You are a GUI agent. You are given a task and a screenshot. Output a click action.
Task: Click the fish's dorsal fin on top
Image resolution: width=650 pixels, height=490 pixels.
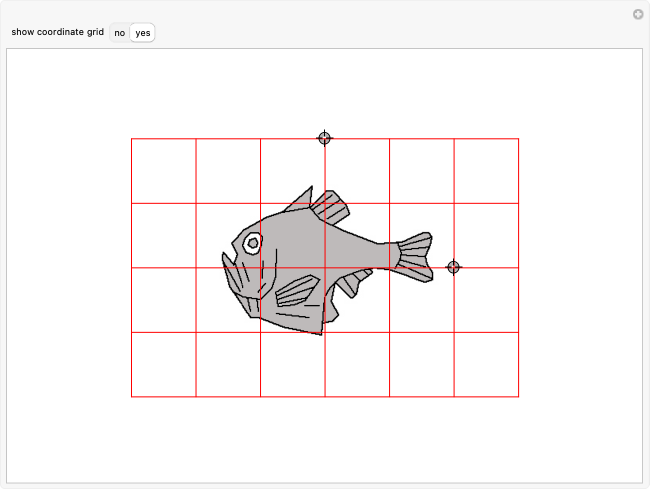[x=330, y=207]
